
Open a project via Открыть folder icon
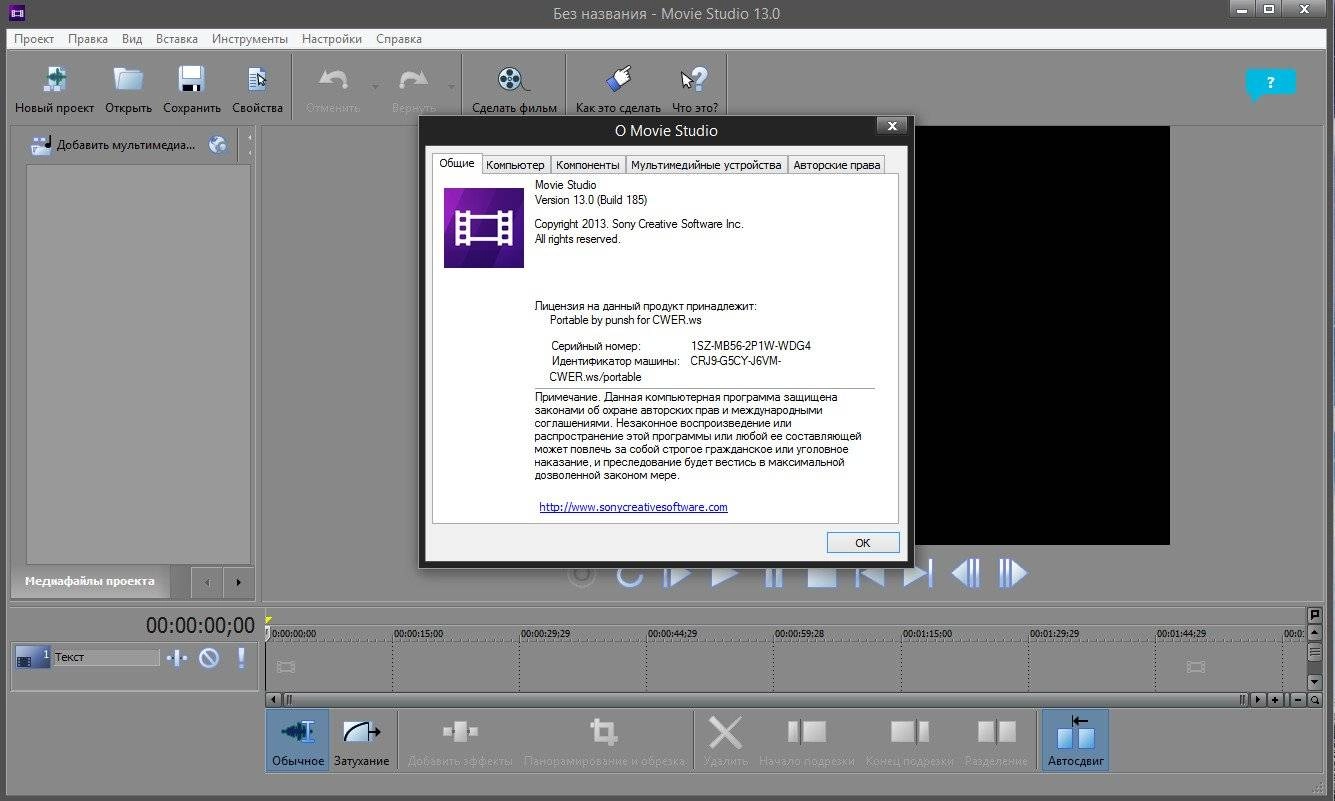pos(128,89)
